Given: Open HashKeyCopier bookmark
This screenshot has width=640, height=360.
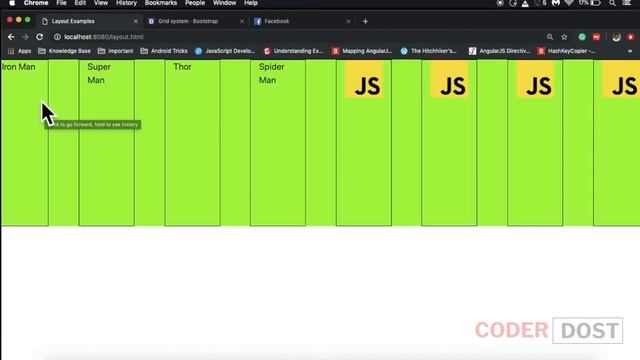Looking at the screenshot, I should pos(567,51).
